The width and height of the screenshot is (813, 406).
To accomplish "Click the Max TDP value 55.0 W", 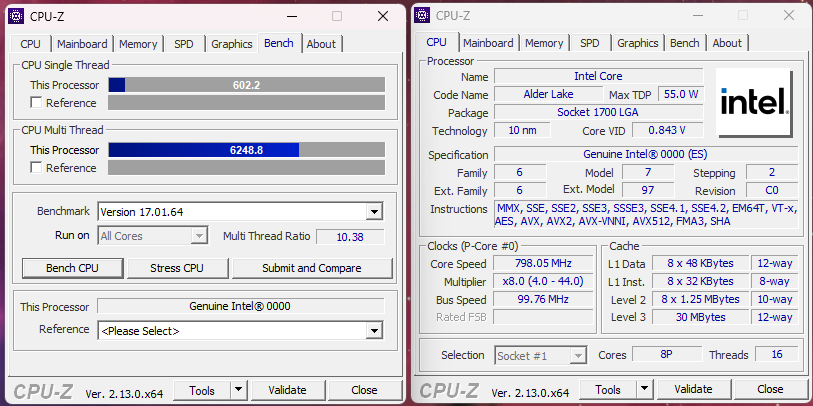I will click(x=681, y=94).
